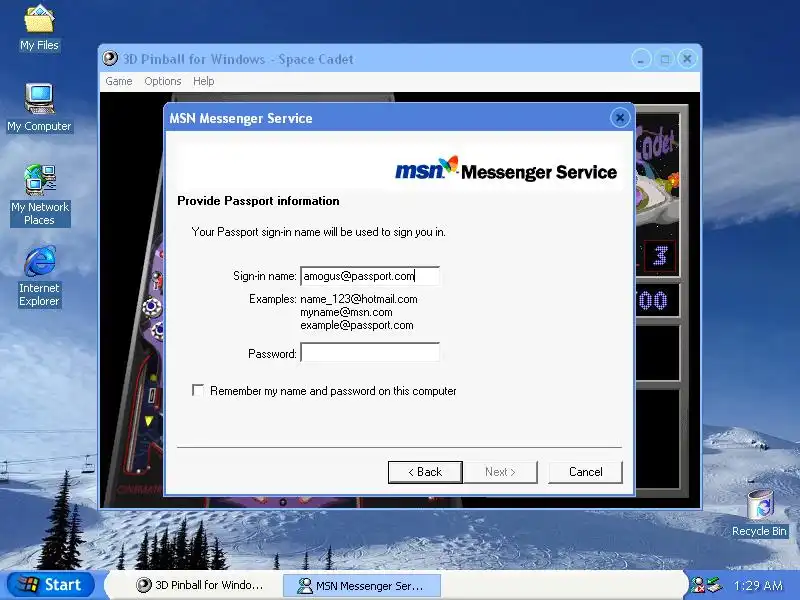Click the example name_123@hotmail.com text
Screen dimensions: 800x600
pos(359,299)
